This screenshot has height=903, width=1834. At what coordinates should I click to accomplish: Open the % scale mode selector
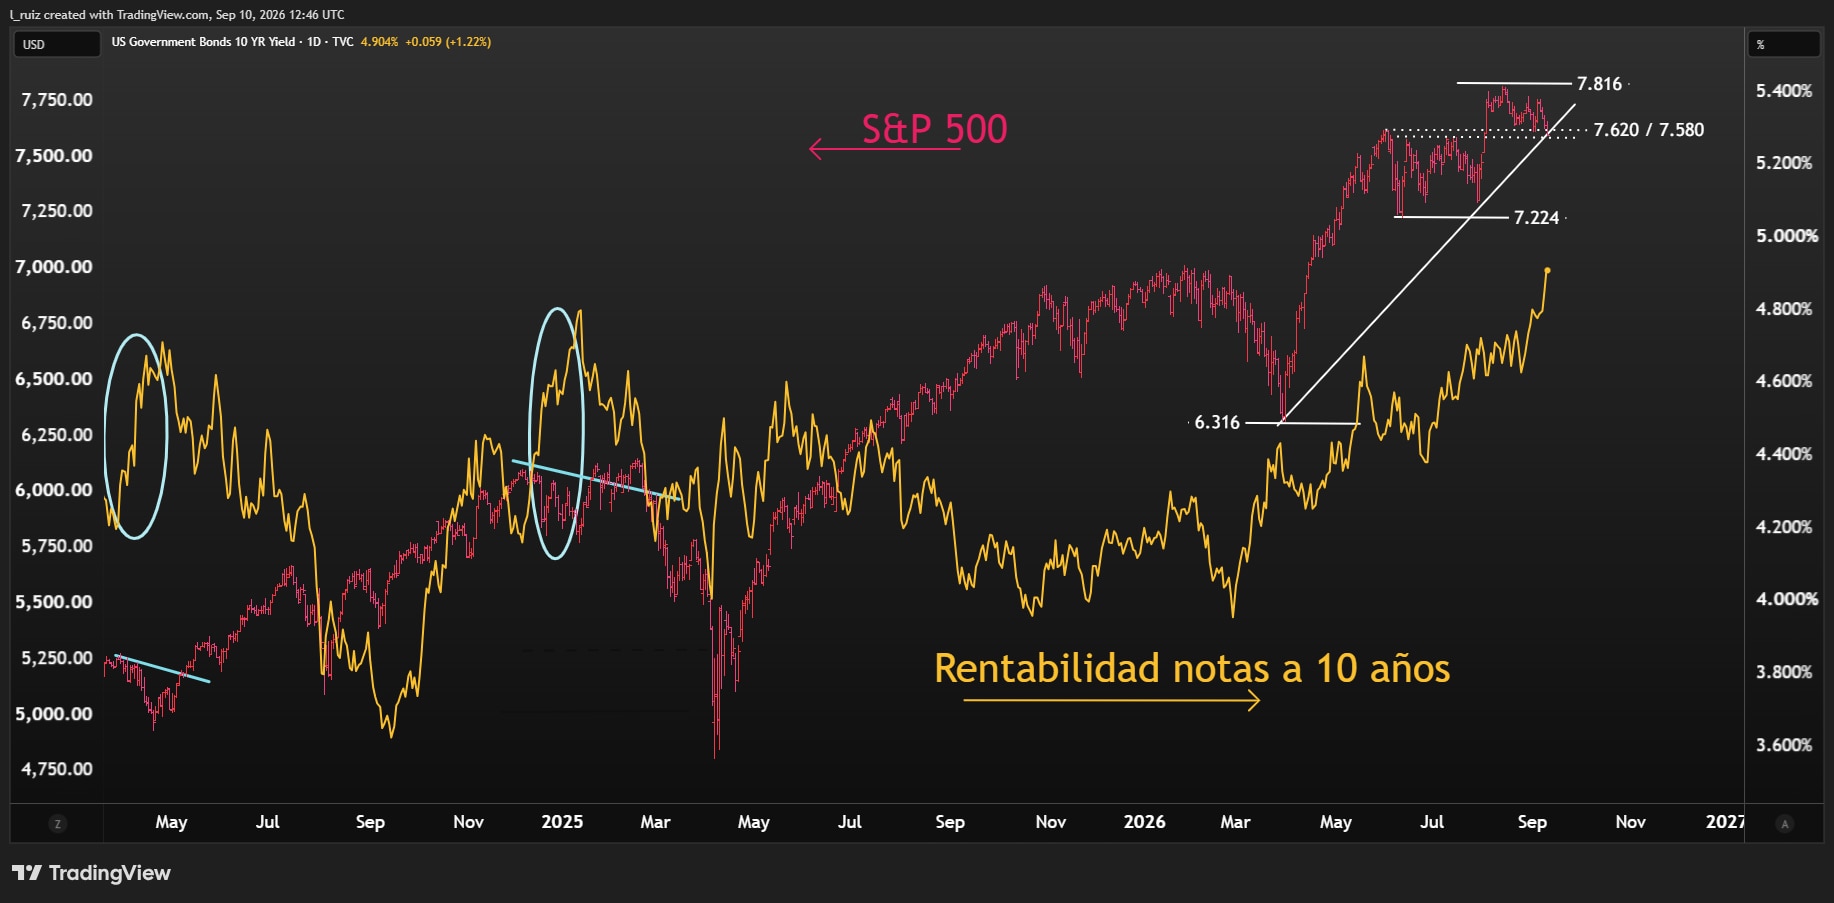(1783, 44)
